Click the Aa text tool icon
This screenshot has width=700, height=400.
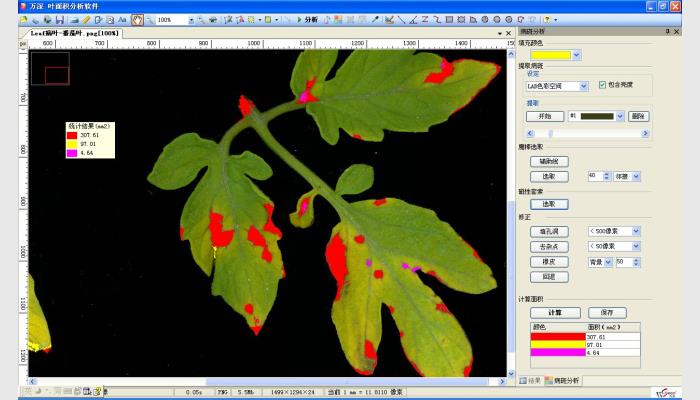pyautogui.click(x=122, y=19)
